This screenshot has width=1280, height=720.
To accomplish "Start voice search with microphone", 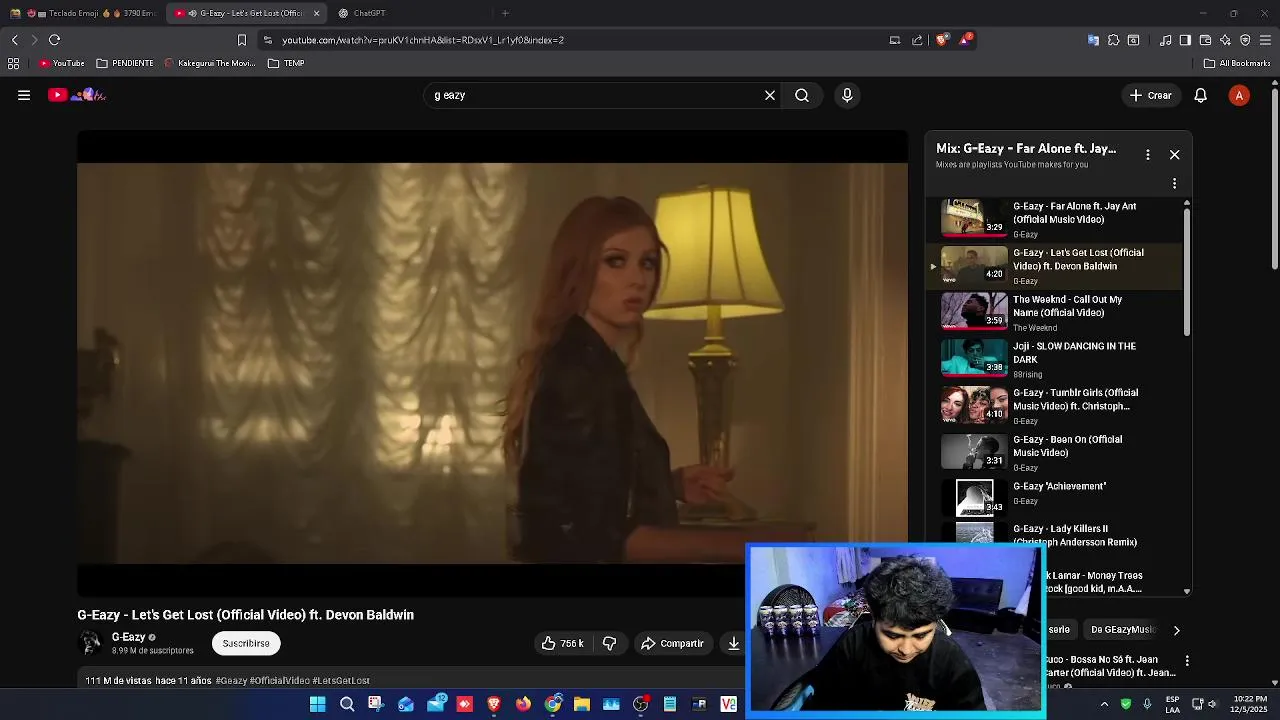I will (x=847, y=95).
